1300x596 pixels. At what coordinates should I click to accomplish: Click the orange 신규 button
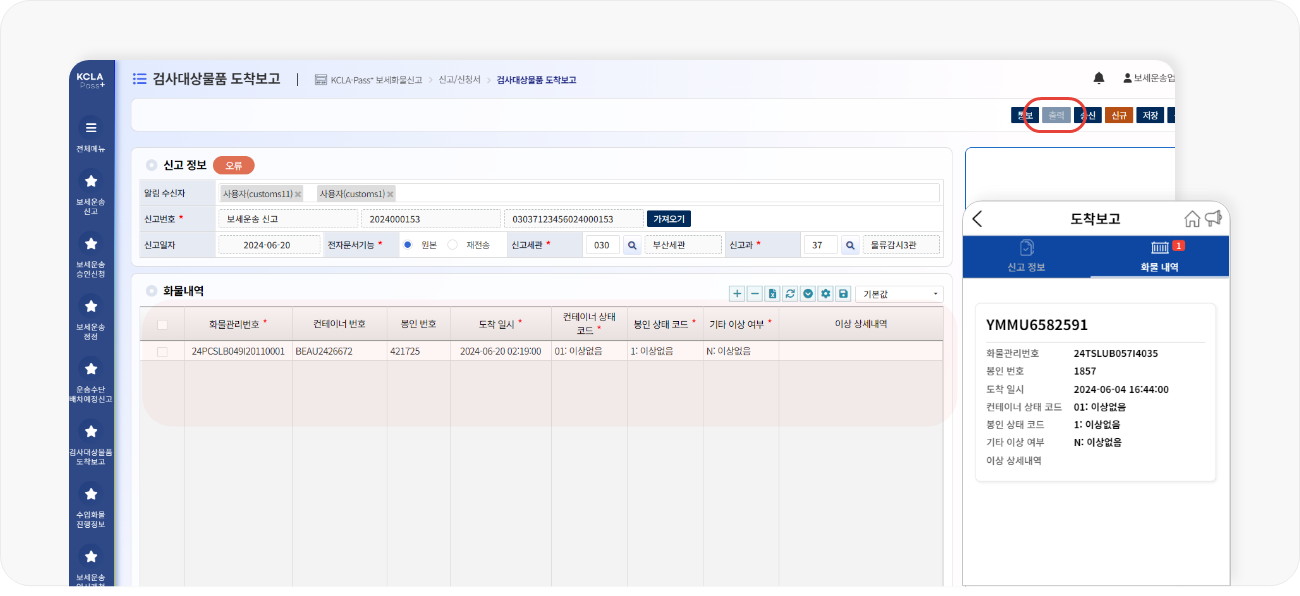[1118, 115]
